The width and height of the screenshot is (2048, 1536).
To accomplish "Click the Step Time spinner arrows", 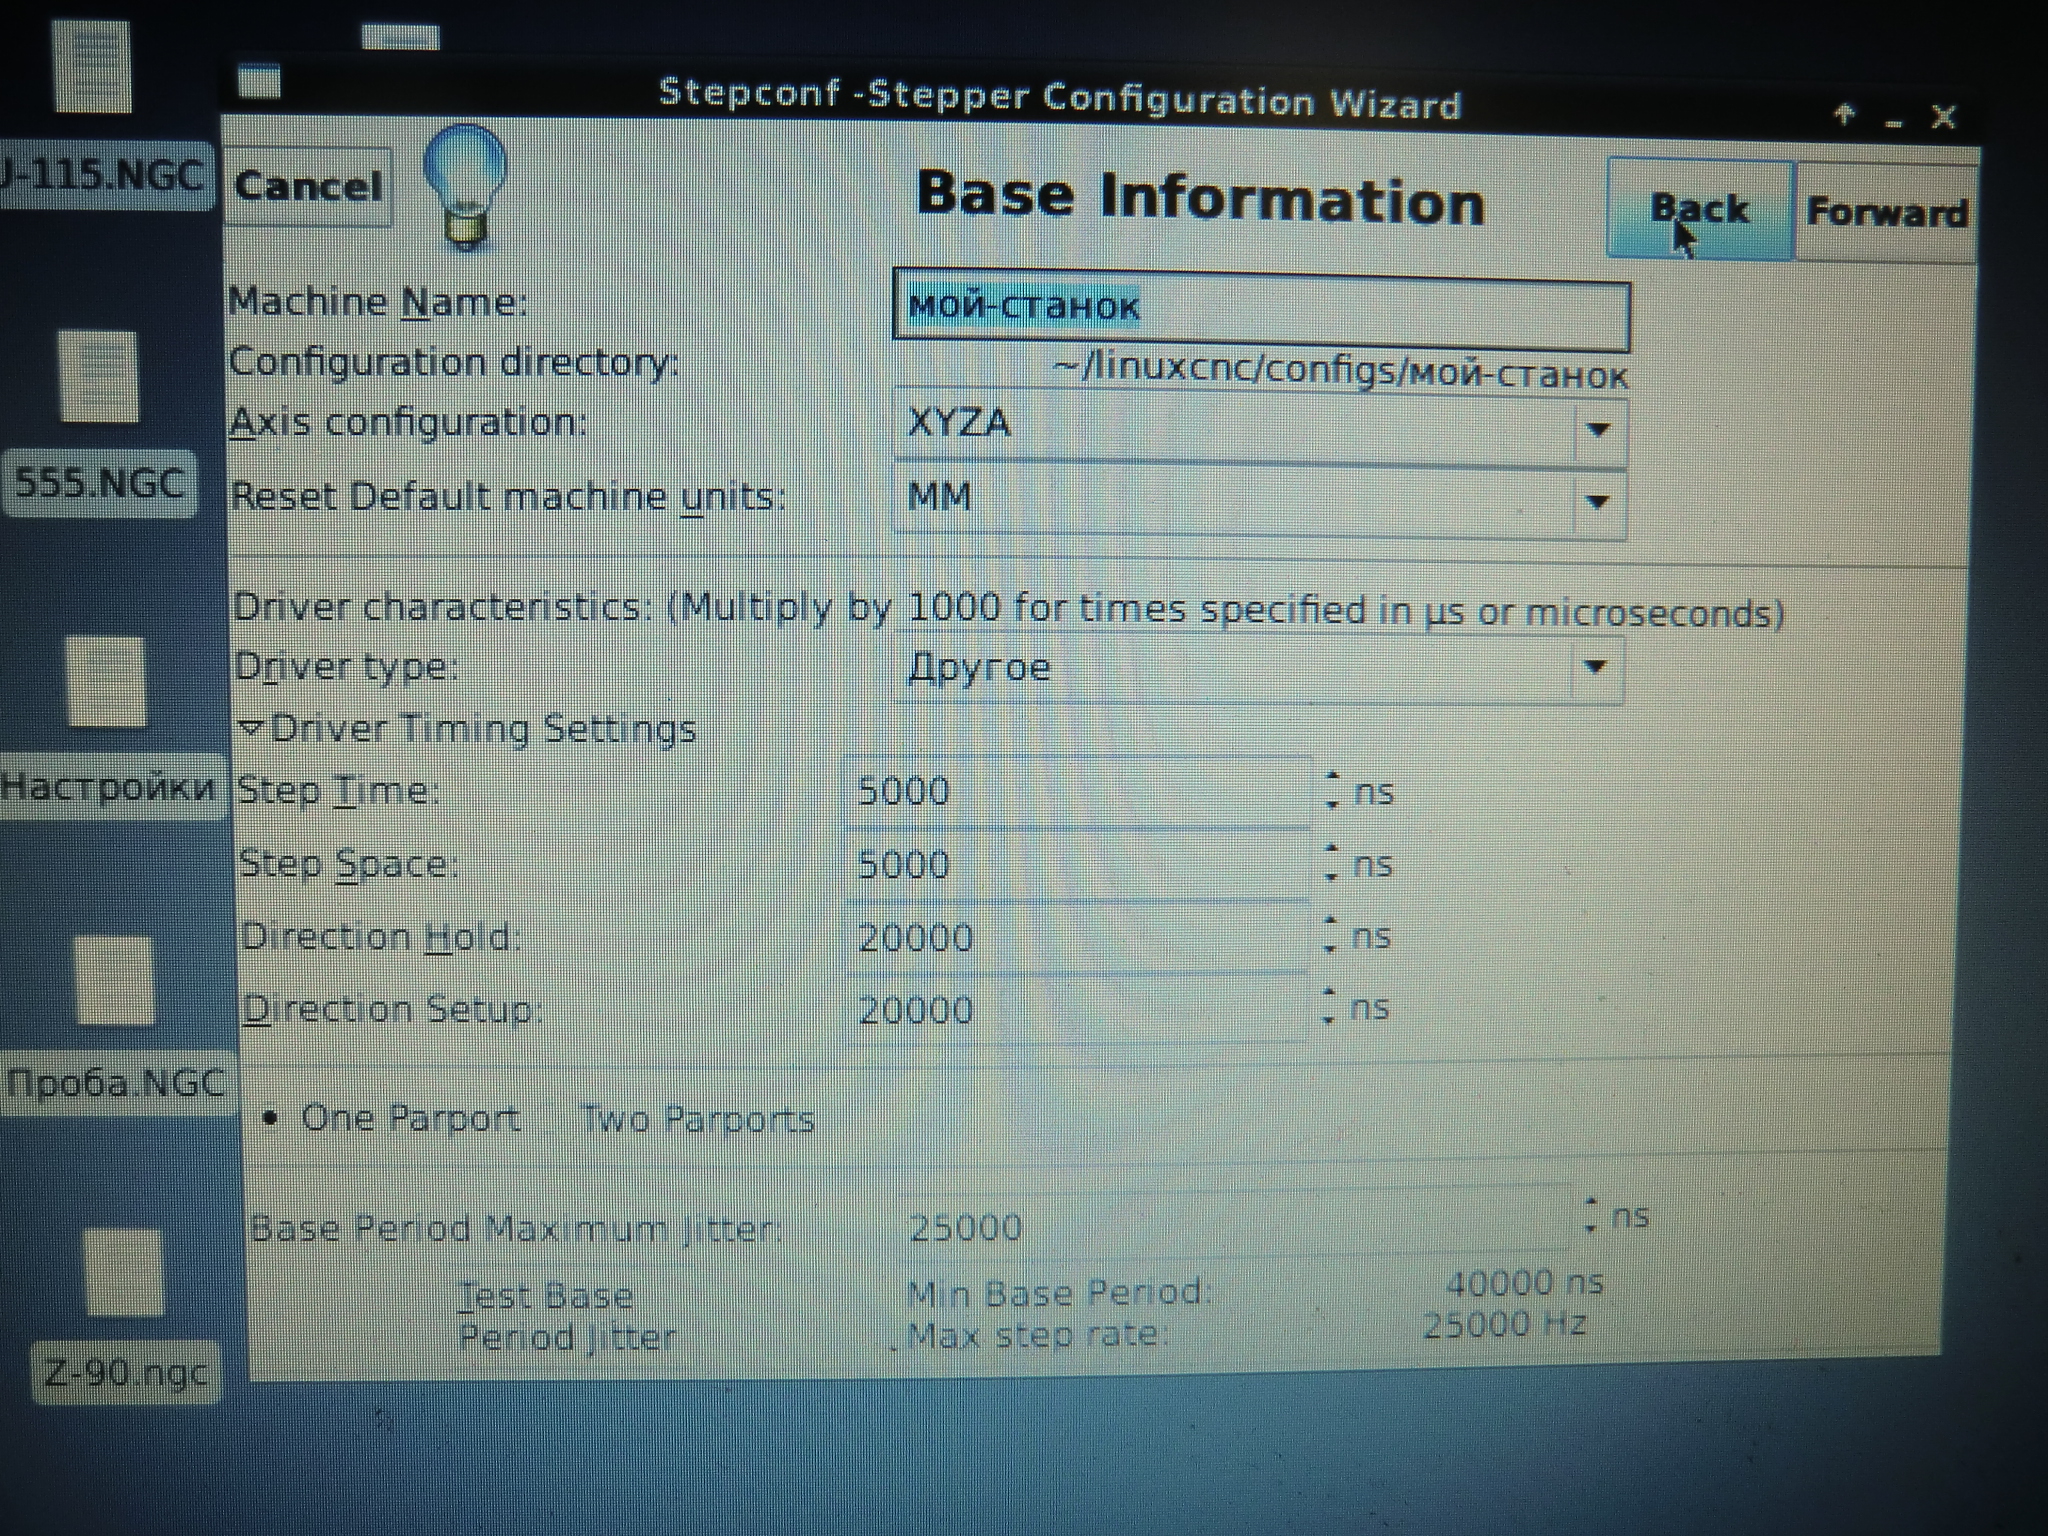I will click(x=1331, y=790).
